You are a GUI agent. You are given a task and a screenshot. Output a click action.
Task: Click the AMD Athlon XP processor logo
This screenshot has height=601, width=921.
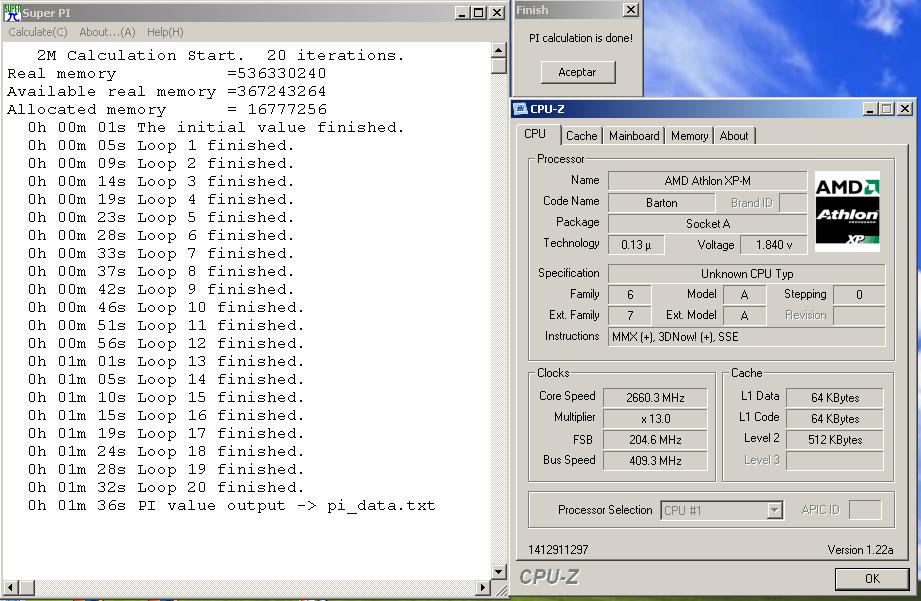tap(847, 211)
